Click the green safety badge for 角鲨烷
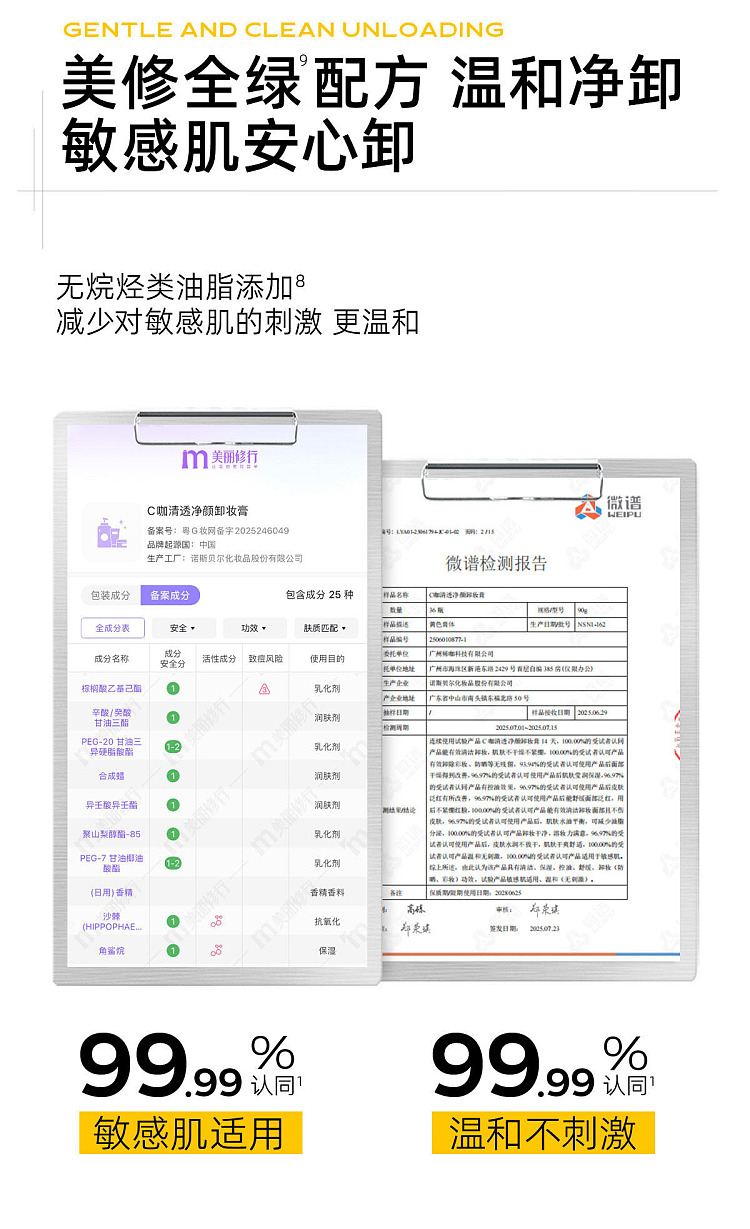750x1229 pixels. click(x=173, y=950)
